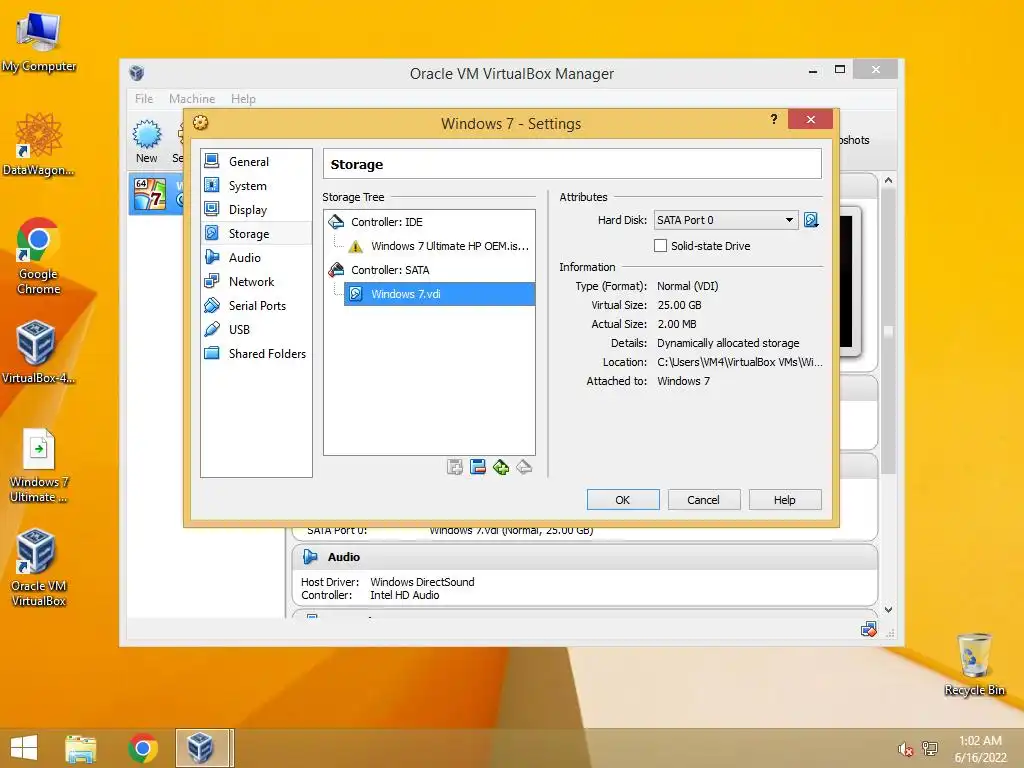Click the Dynamically allocated storage detail text
Viewport: 1024px width, 768px height.
click(728, 343)
